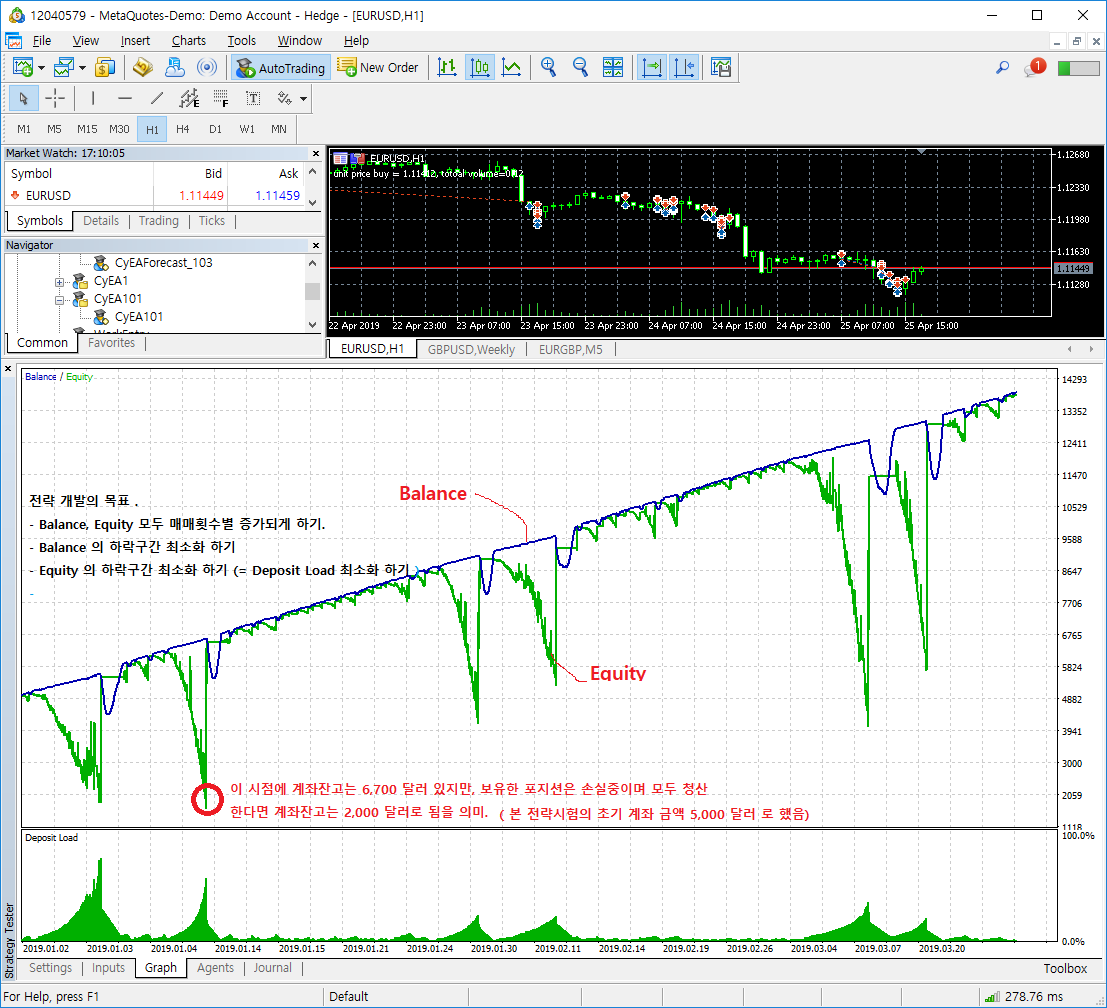Viewport: 1107px width, 1008px height.
Task: Switch to the GBPUSD,Weekly chart tab
Action: (x=471, y=349)
